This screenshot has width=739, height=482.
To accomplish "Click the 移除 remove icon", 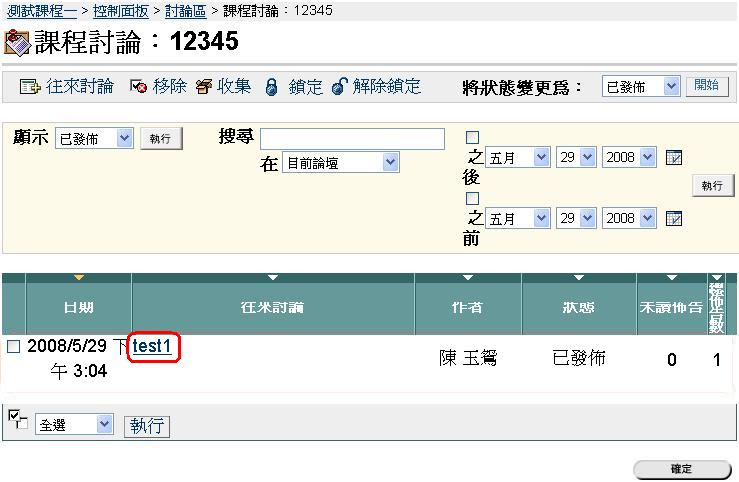I will 139,87.
